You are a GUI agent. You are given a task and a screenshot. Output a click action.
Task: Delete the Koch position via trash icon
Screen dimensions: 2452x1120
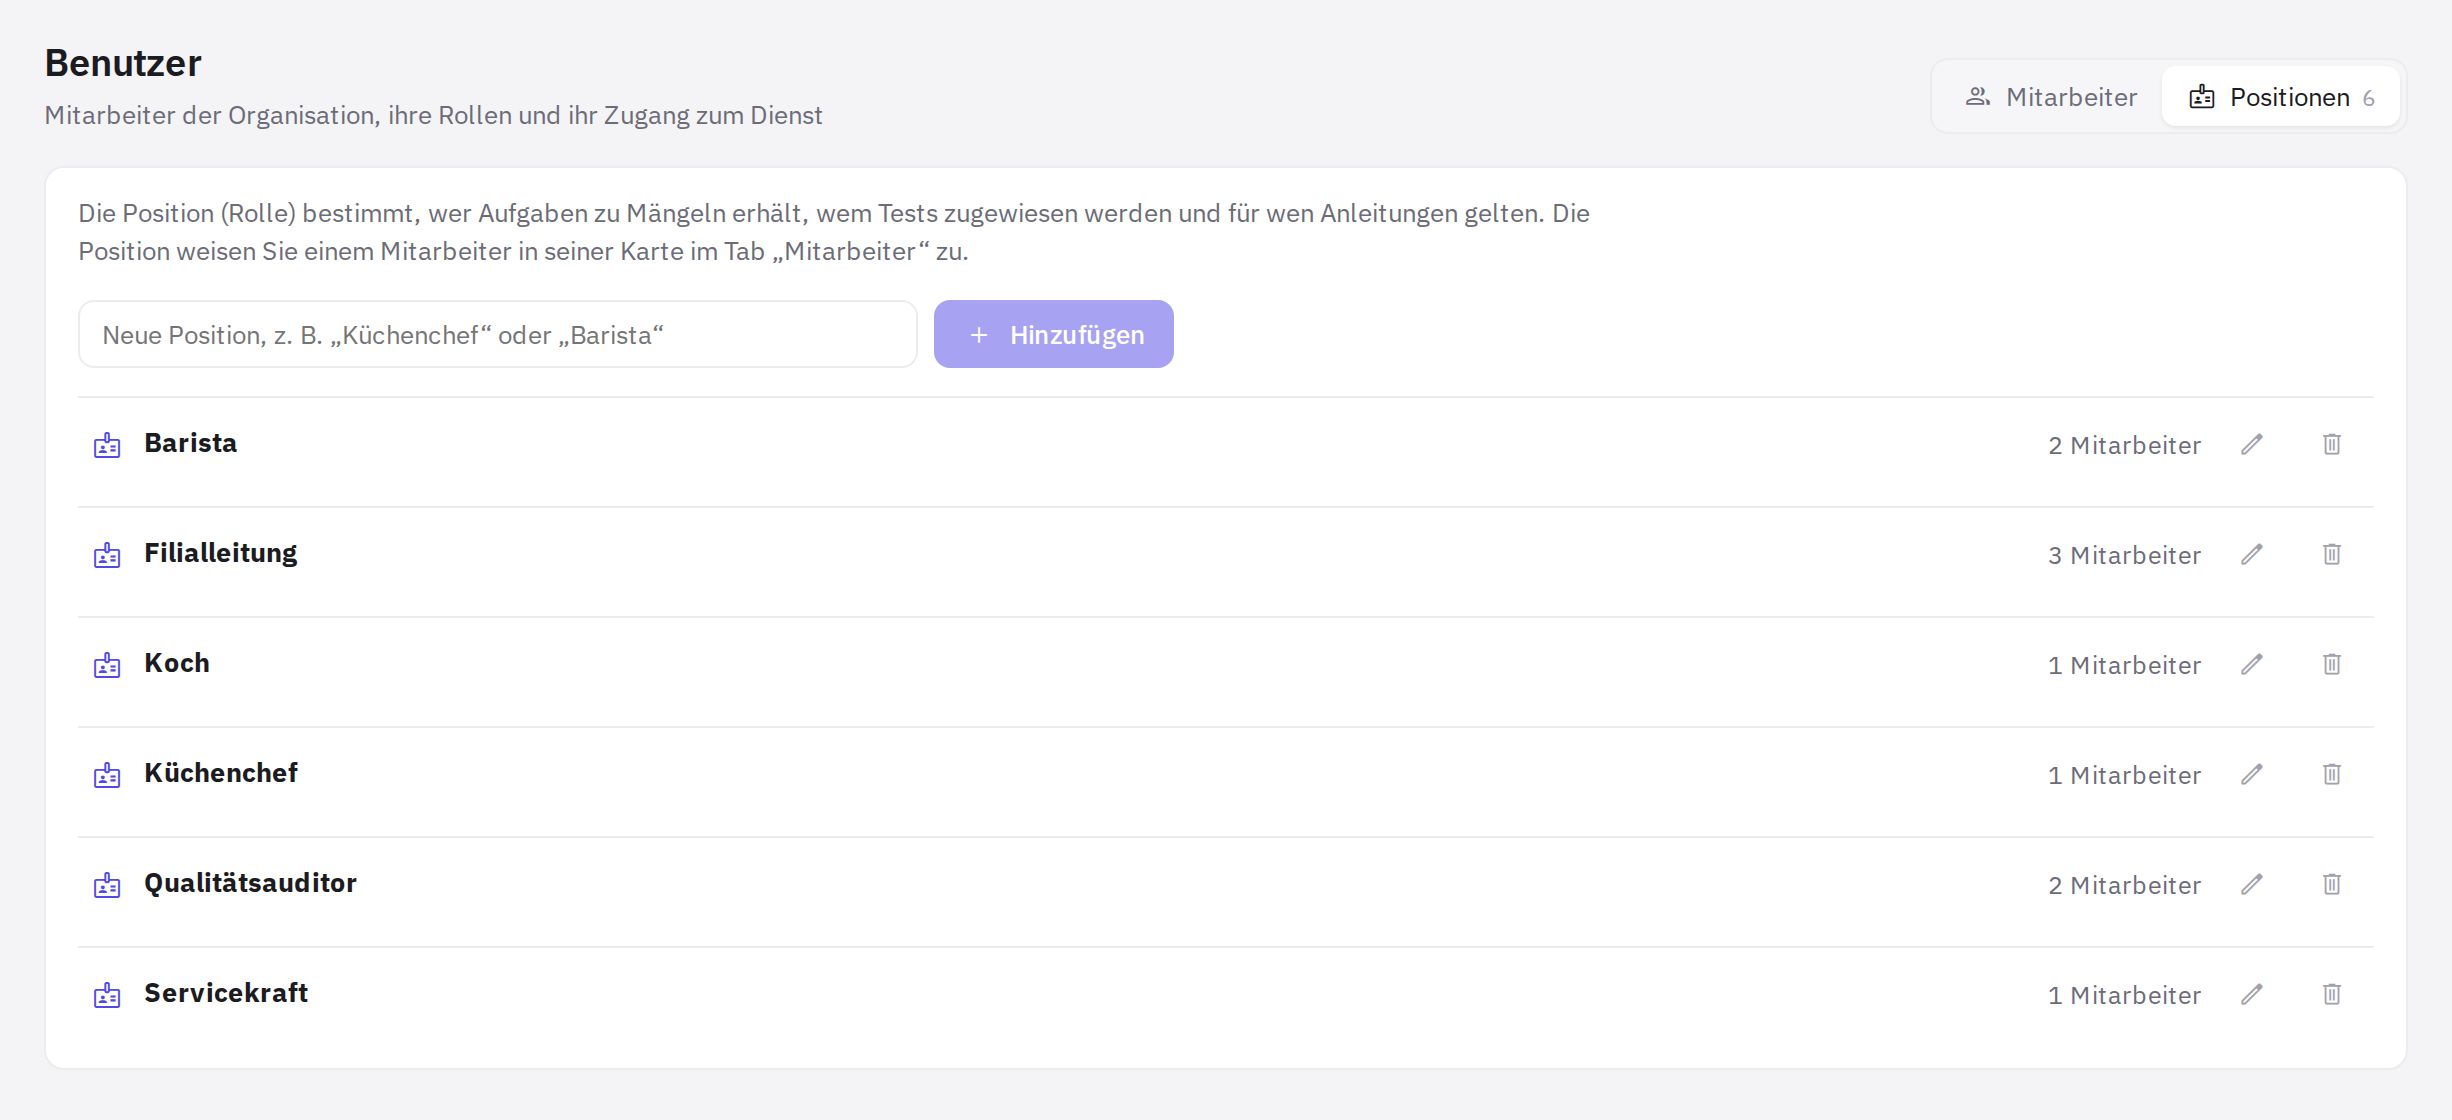click(2331, 664)
